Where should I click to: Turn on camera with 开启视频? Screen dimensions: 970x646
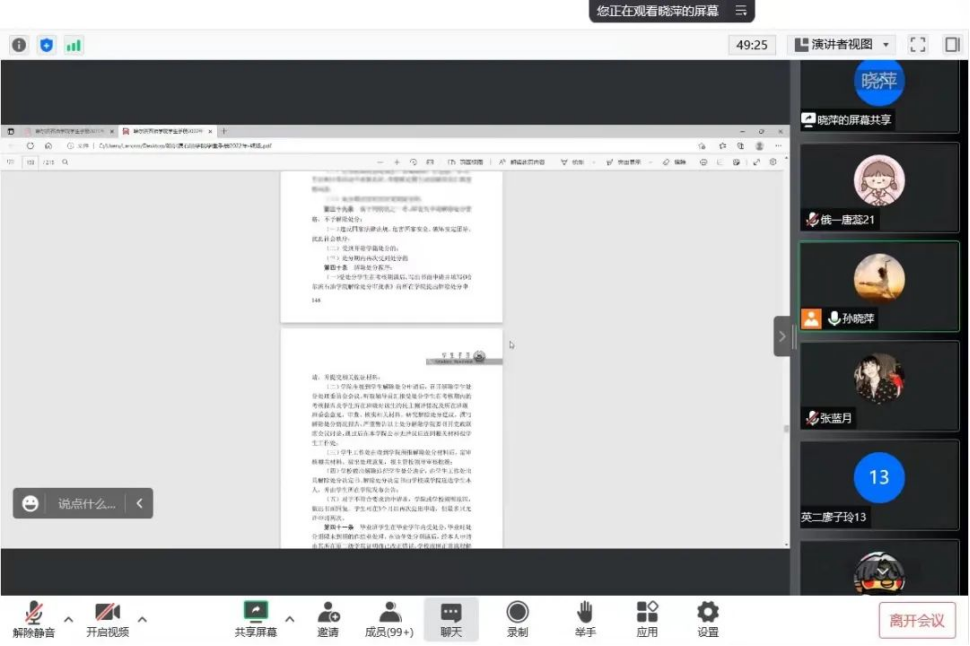click(107, 619)
